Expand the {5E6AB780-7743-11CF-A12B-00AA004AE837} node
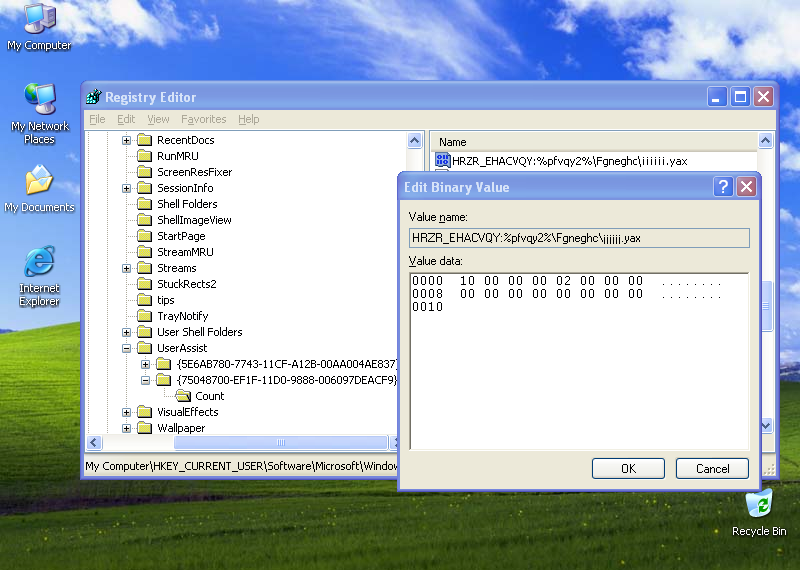This screenshot has width=800, height=570. 145,364
